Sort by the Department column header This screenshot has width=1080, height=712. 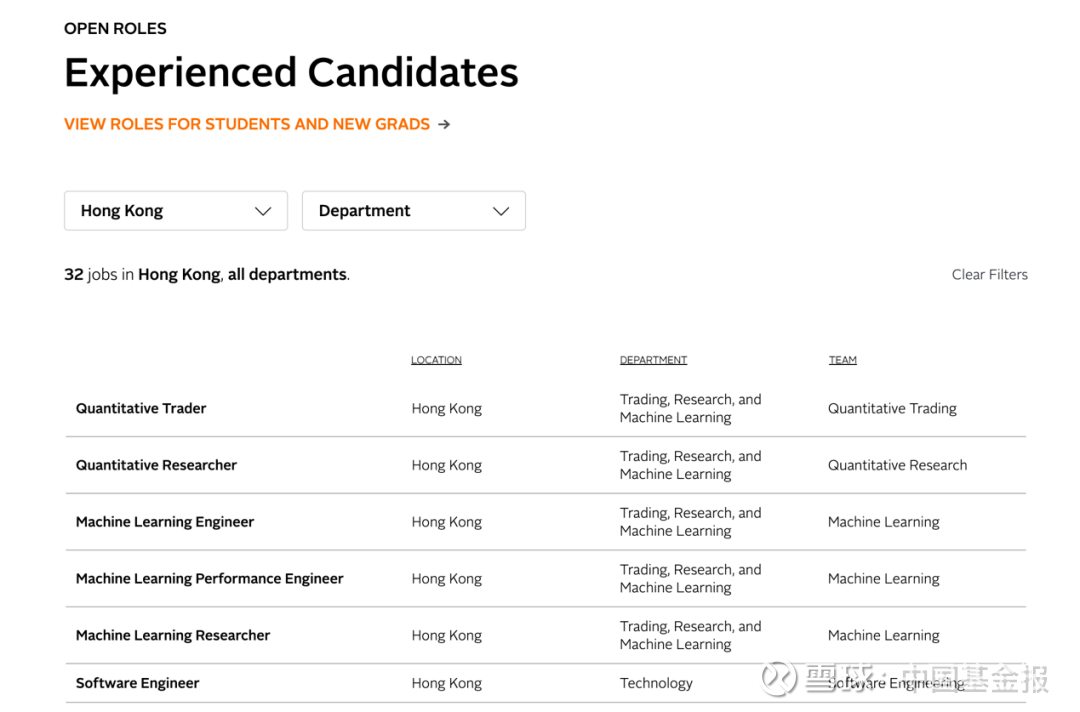pyautogui.click(x=654, y=360)
